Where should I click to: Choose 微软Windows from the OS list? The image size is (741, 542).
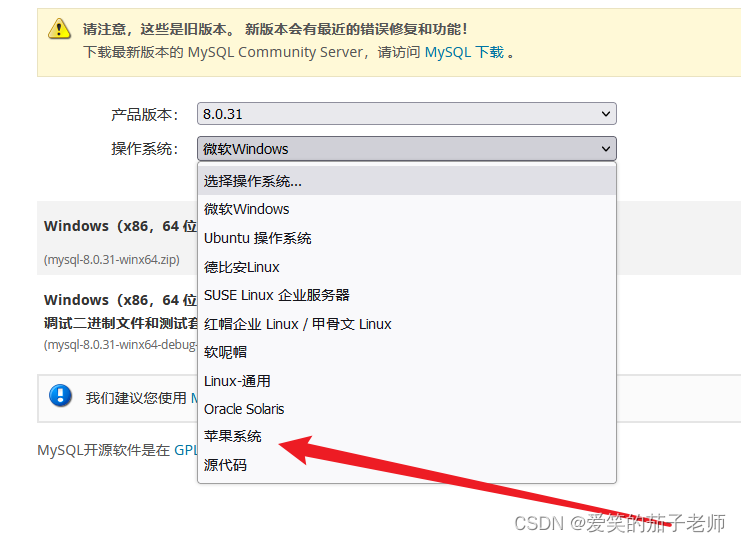pyautogui.click(x=406, y=209)
